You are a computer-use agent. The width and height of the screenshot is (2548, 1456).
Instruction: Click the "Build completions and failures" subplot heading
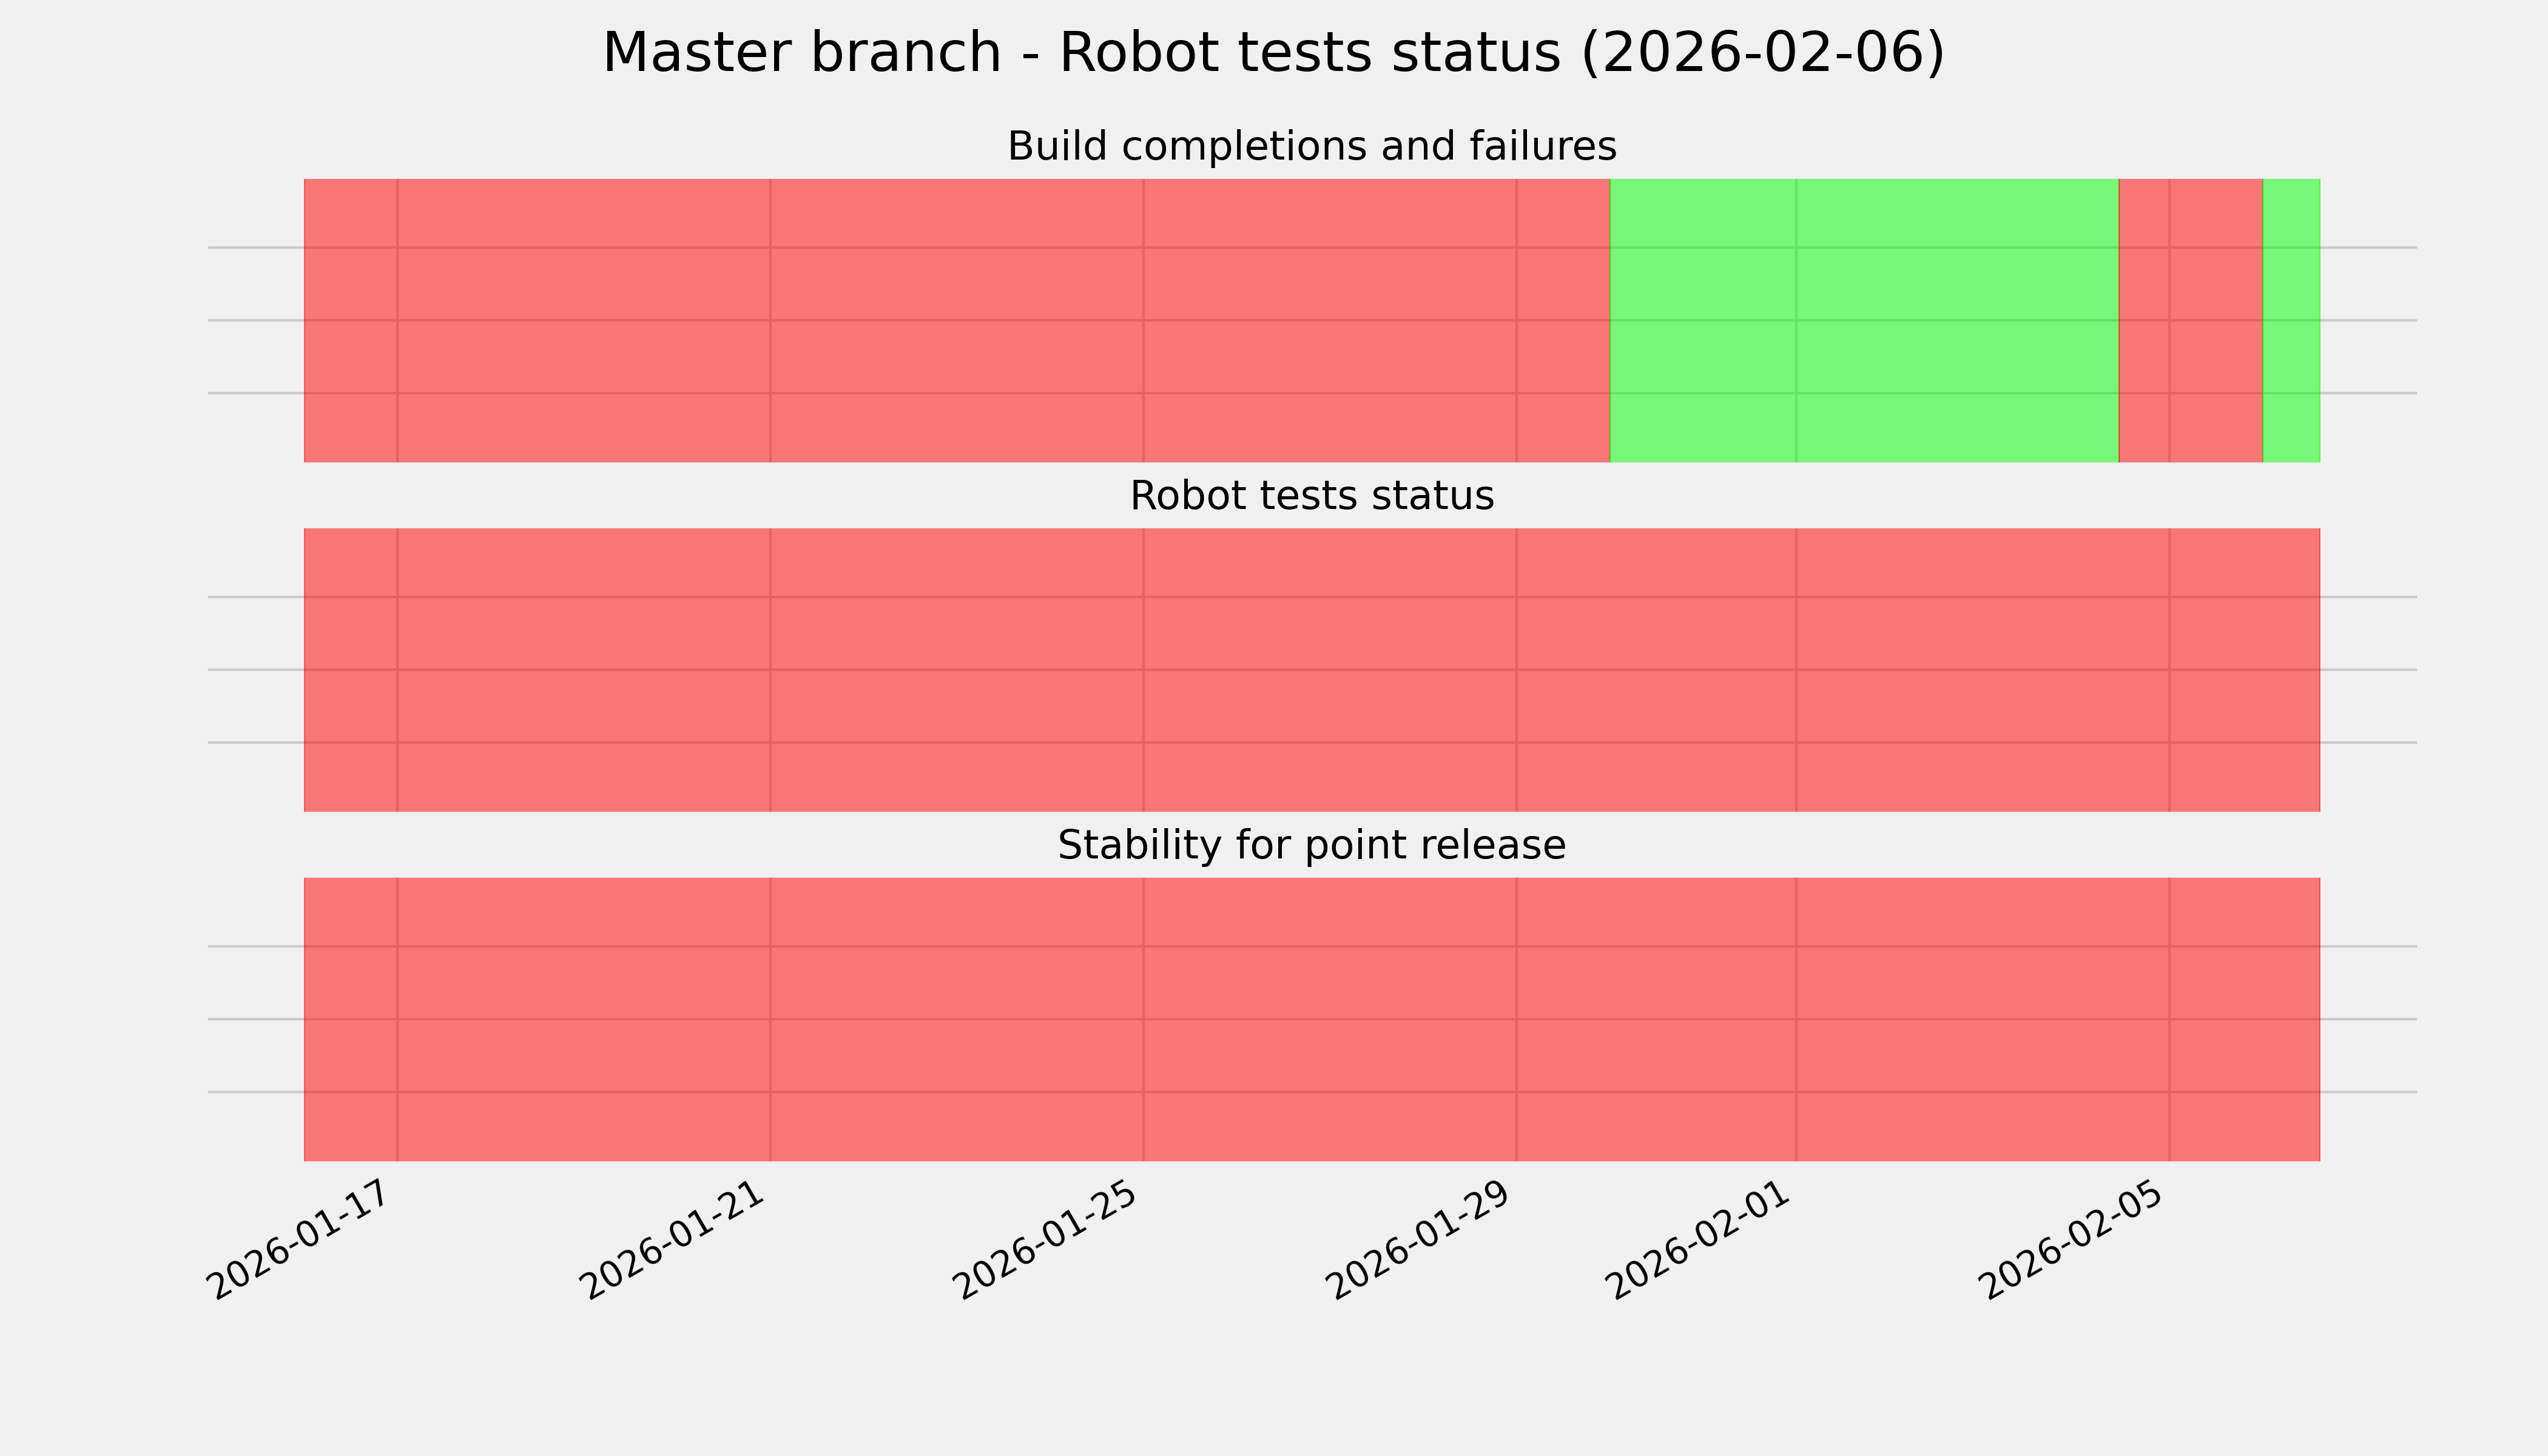tap(1311, 146)
